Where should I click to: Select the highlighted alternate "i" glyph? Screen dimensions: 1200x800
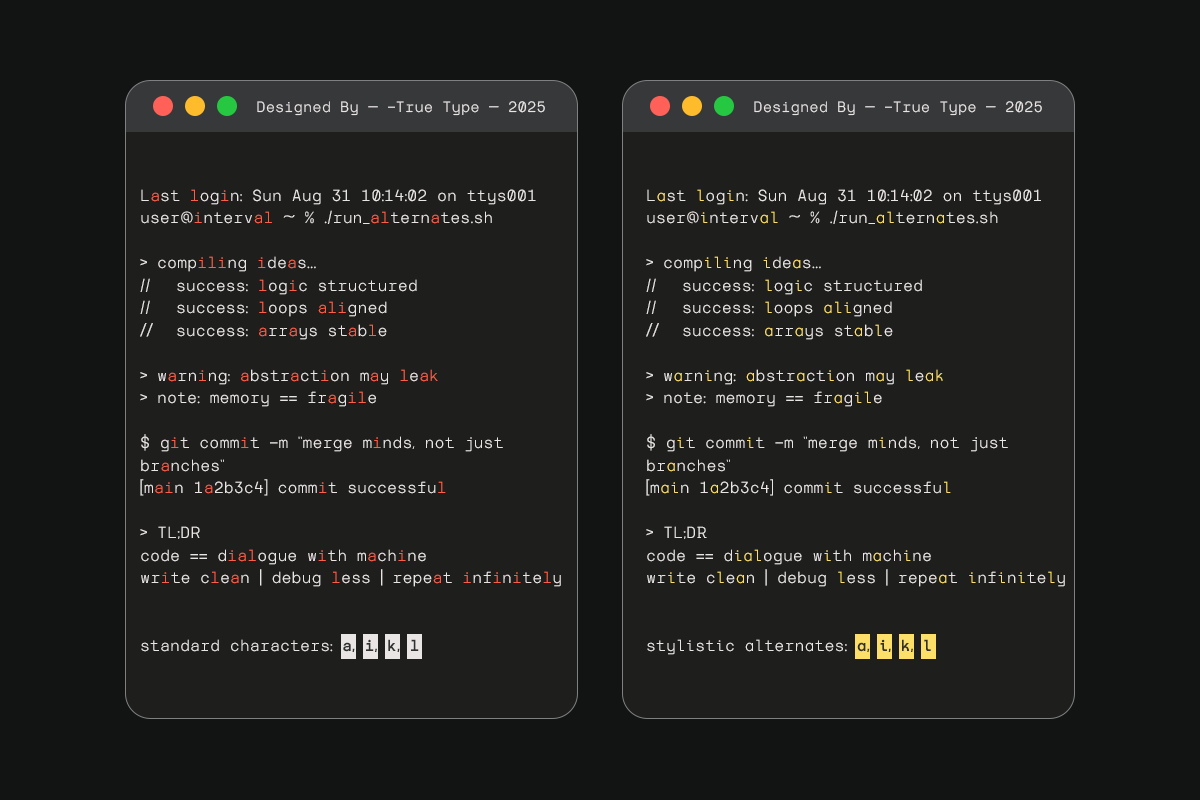click(884, 646)
